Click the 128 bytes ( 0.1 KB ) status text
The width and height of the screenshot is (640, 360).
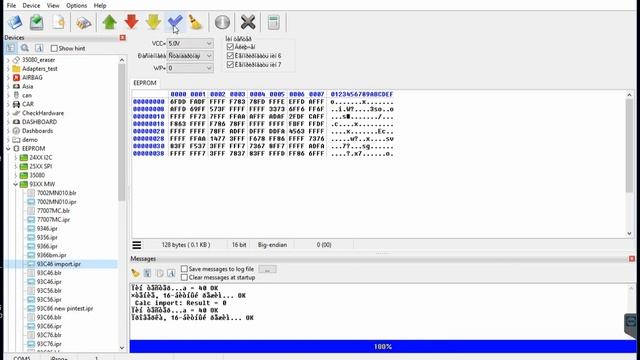pos(186,245)
